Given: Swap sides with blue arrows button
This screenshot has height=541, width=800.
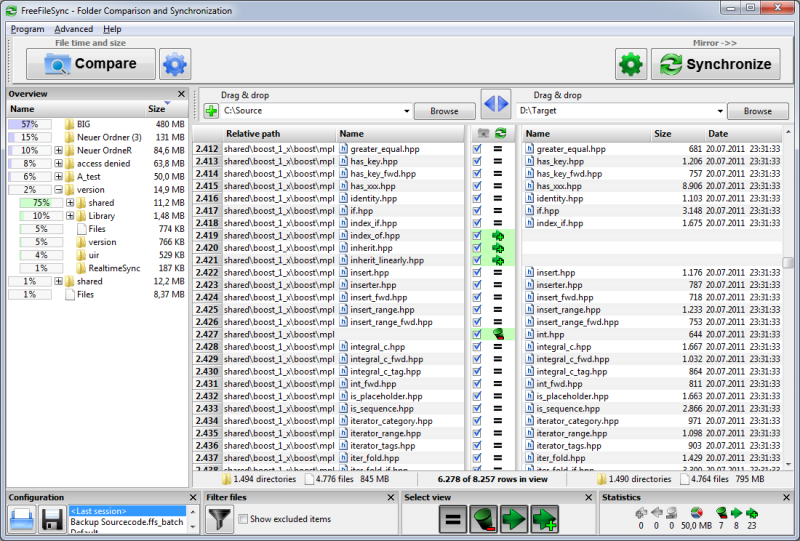Looking at the screenshot, I should coord(496,104).
